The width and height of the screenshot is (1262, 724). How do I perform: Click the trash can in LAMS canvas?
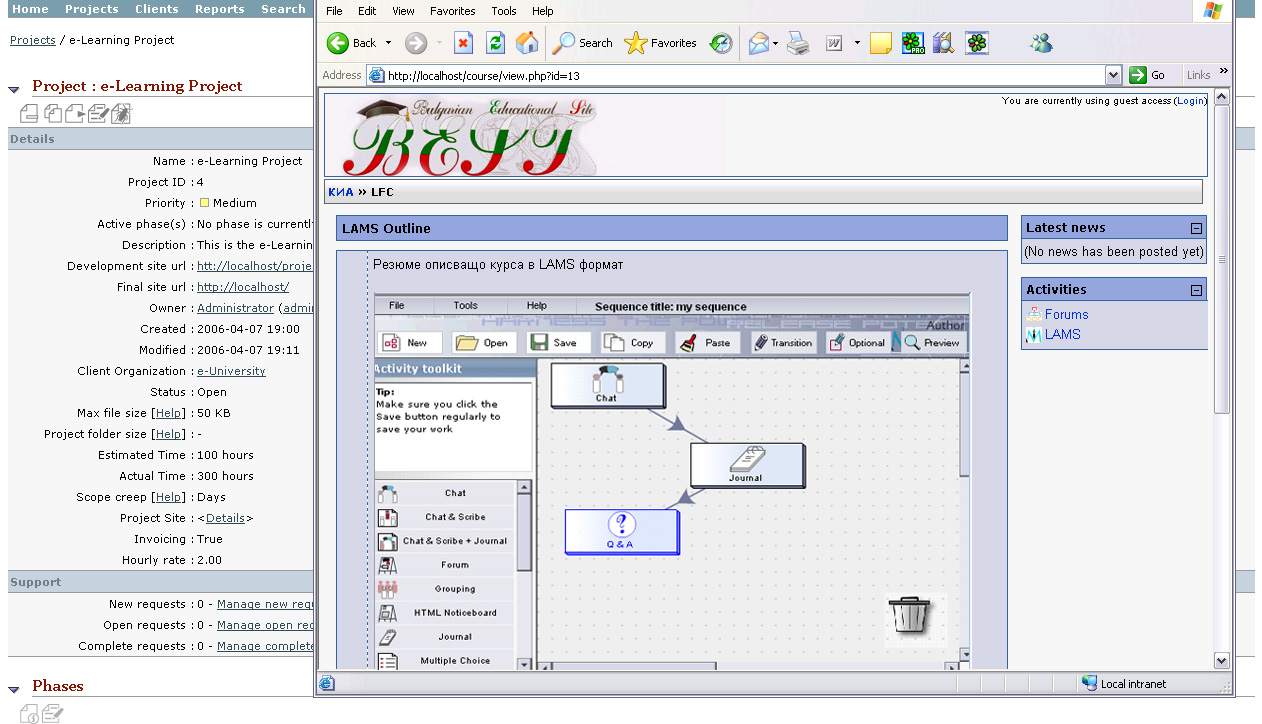[x=909, y=615]
